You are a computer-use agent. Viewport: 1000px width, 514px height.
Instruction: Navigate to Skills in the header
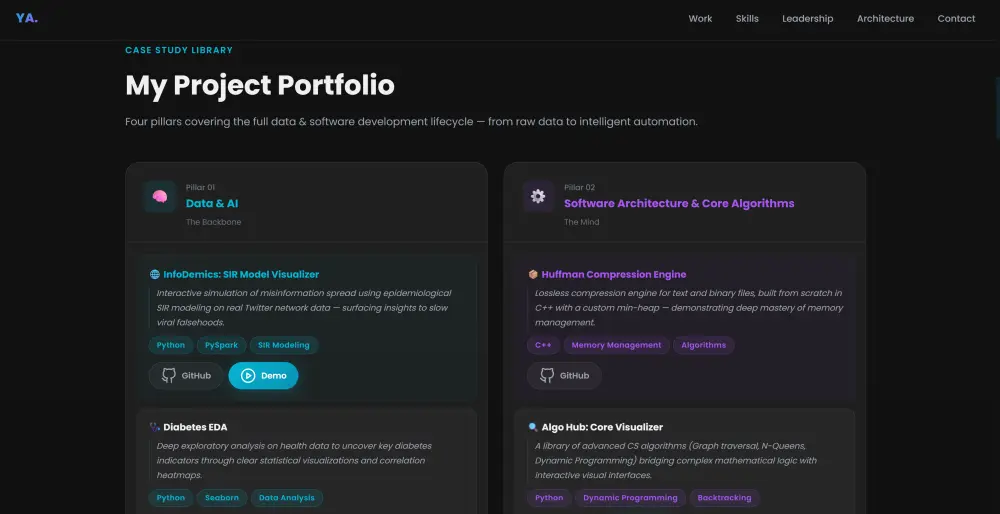coord(747,19)
